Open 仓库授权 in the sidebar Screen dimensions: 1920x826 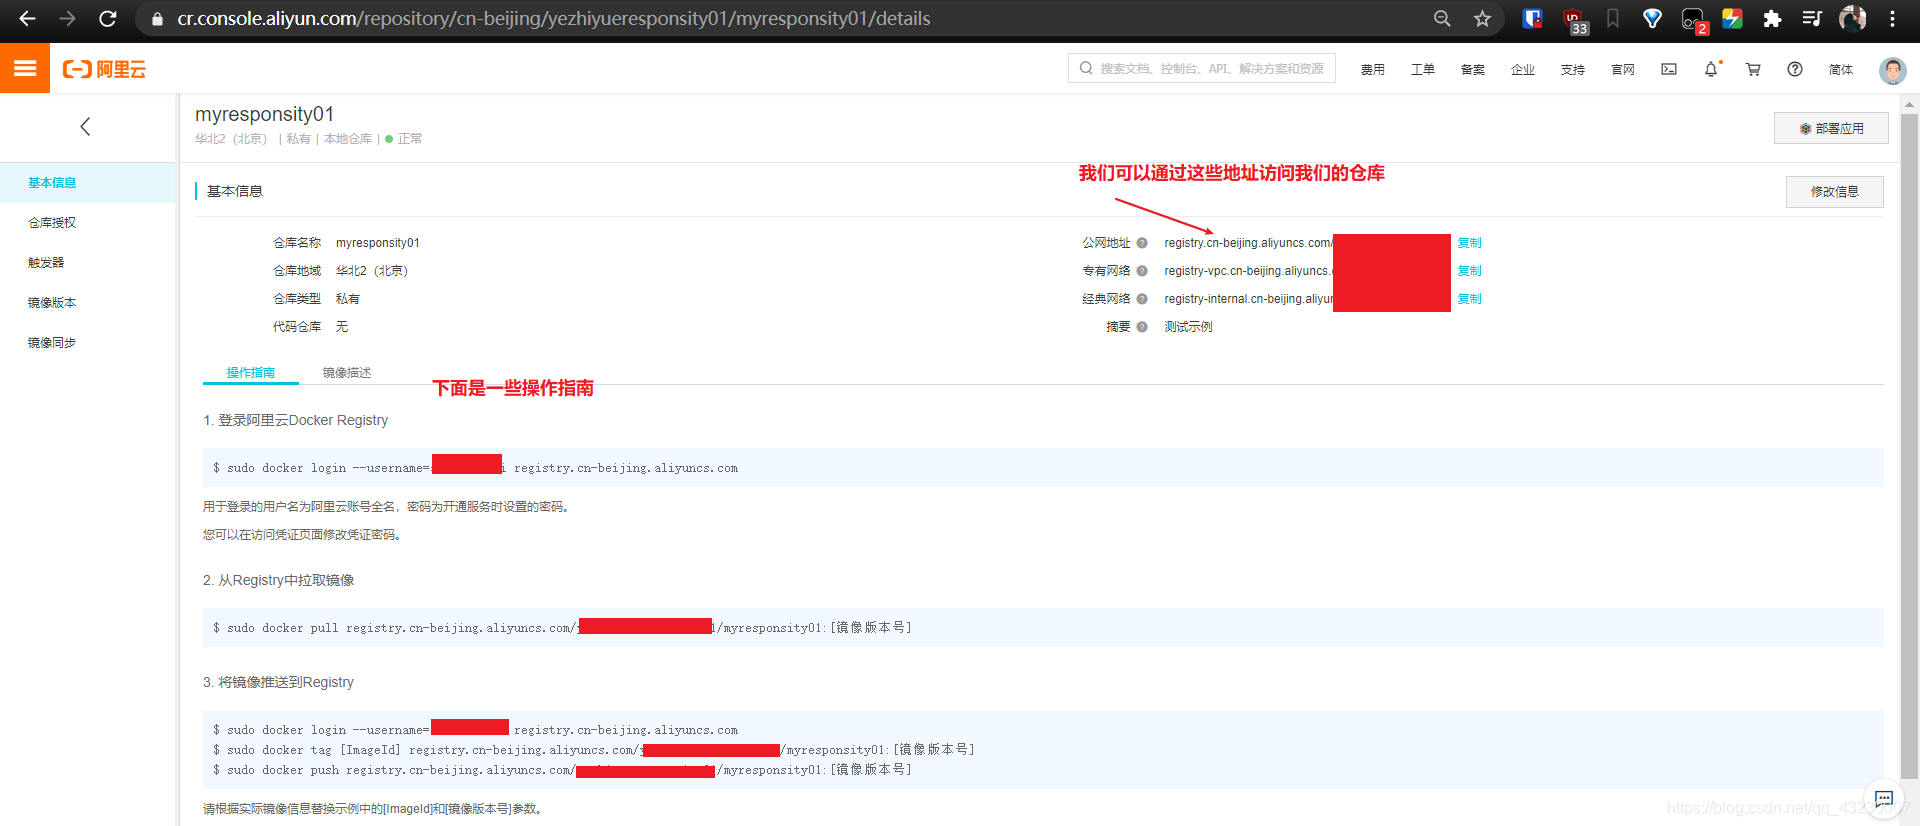(x=88, y=223)
